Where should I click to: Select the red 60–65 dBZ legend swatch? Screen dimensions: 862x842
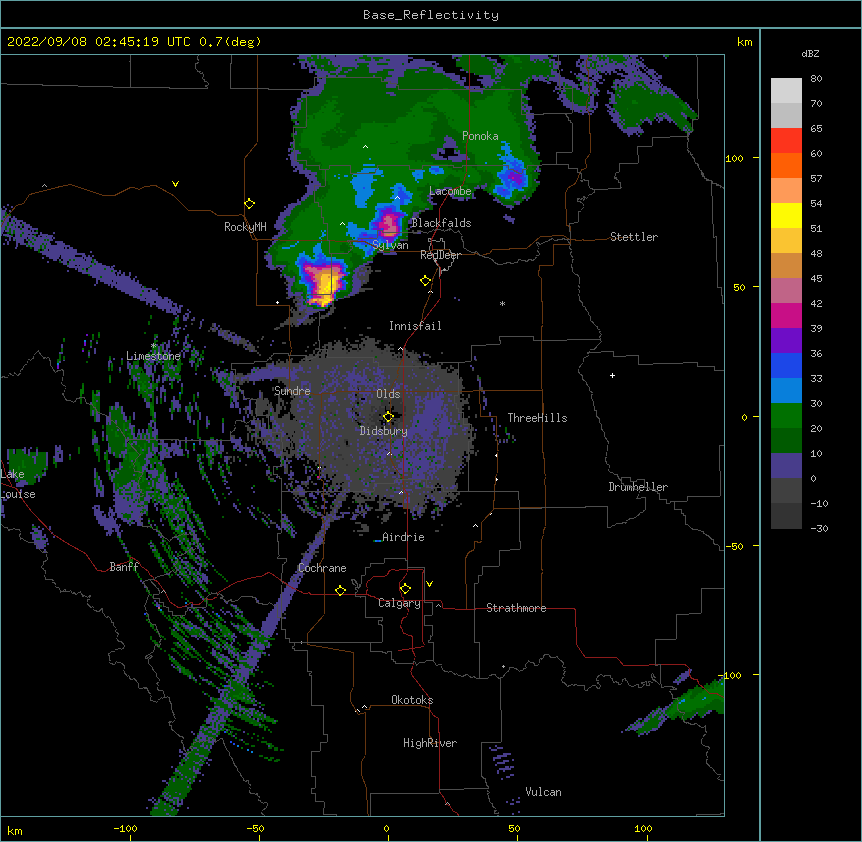click(786, 141)
